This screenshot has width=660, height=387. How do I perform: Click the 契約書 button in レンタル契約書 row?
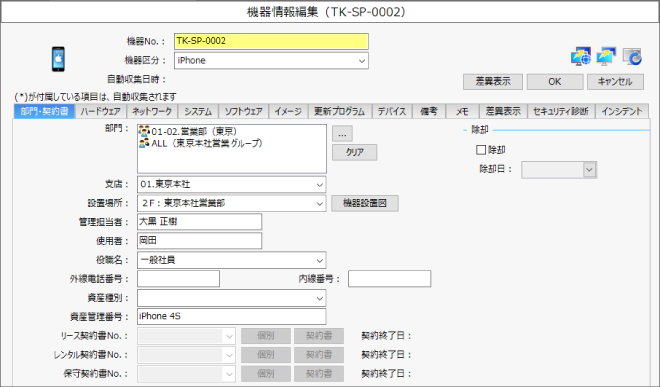(x=319, y=355)
